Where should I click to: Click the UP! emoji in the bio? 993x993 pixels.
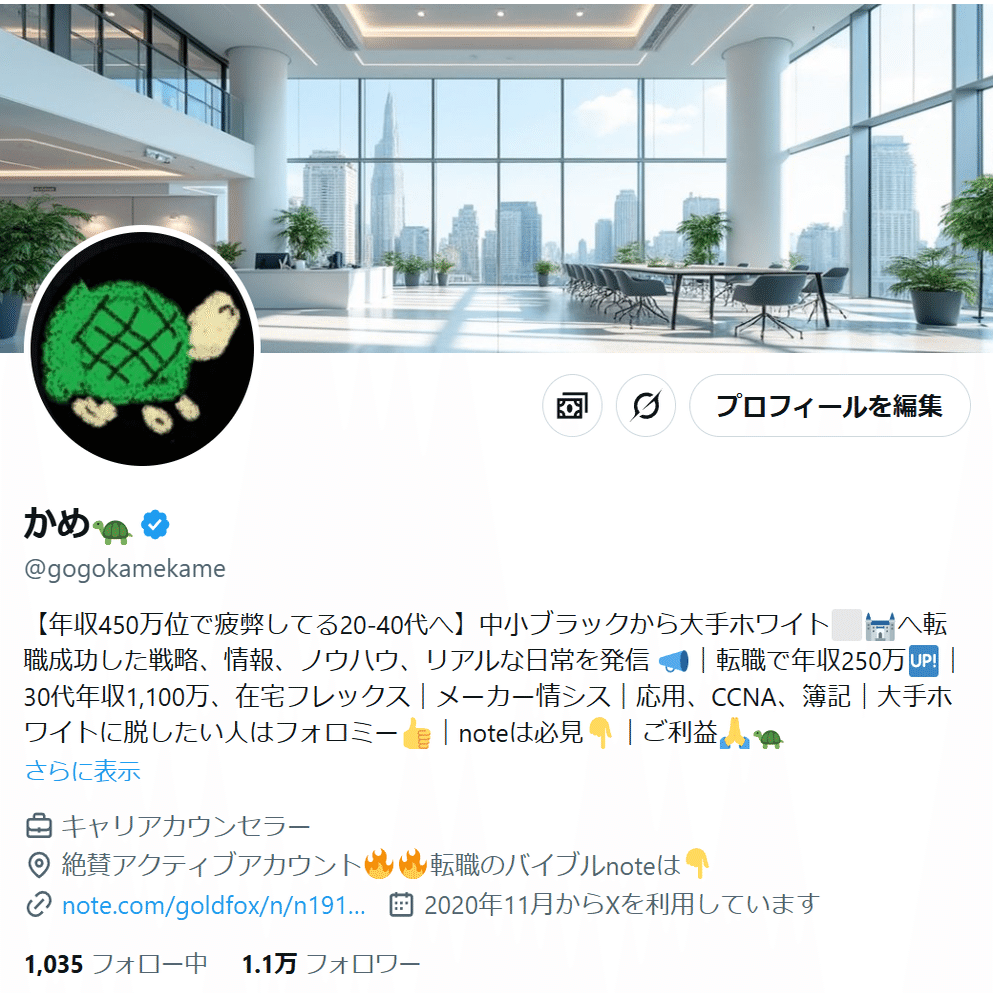click(x=923, y=661)
